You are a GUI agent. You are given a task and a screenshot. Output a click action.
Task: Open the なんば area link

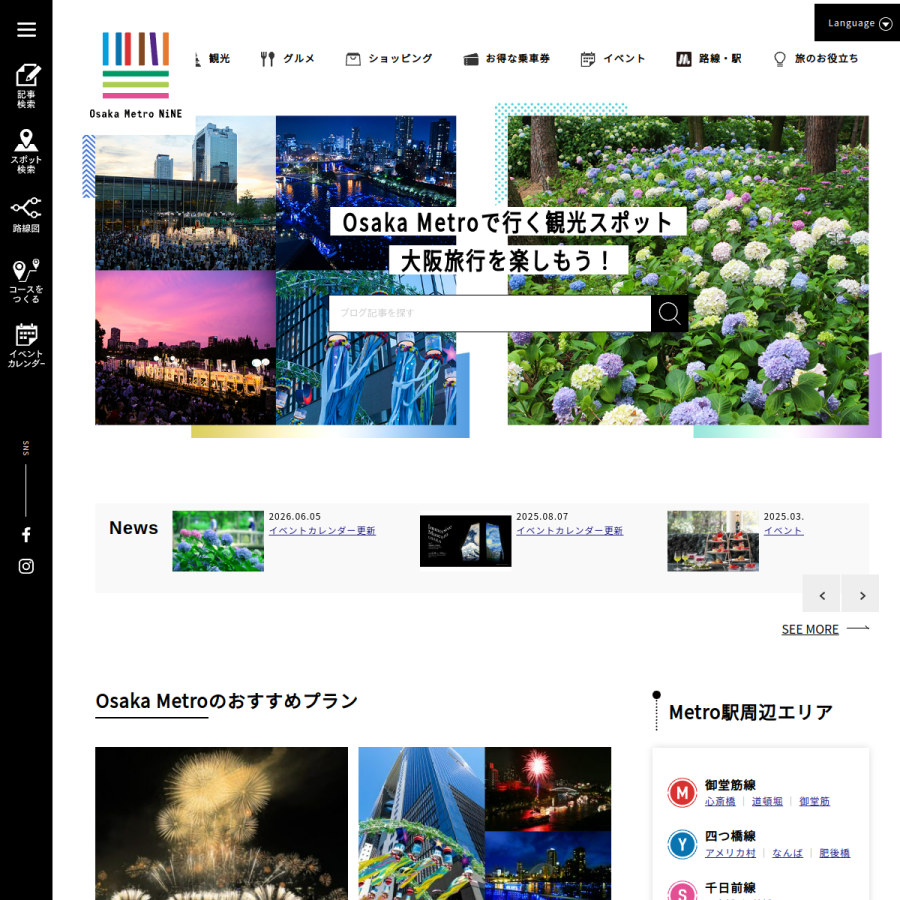tap(787, 853)
